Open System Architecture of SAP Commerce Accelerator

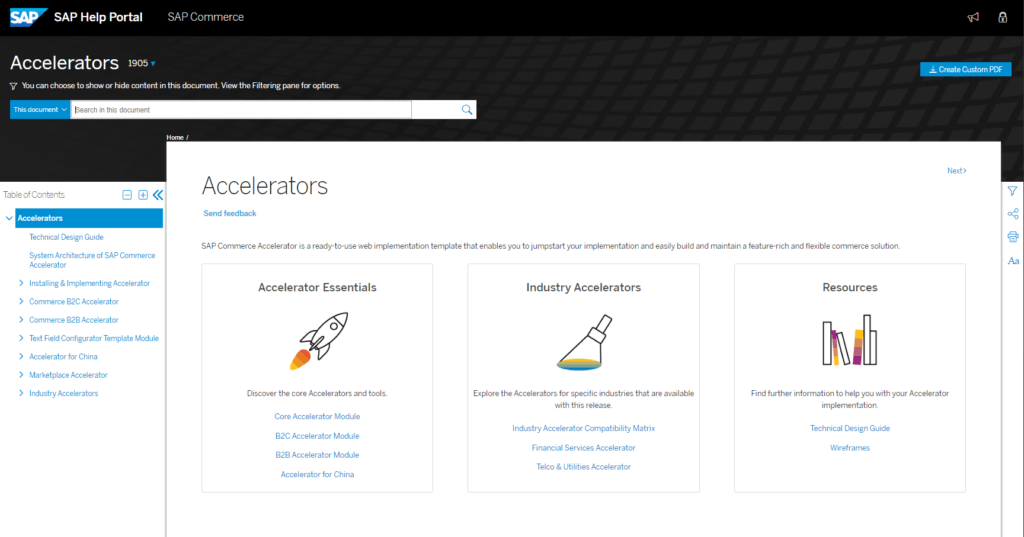pos(92,260)
